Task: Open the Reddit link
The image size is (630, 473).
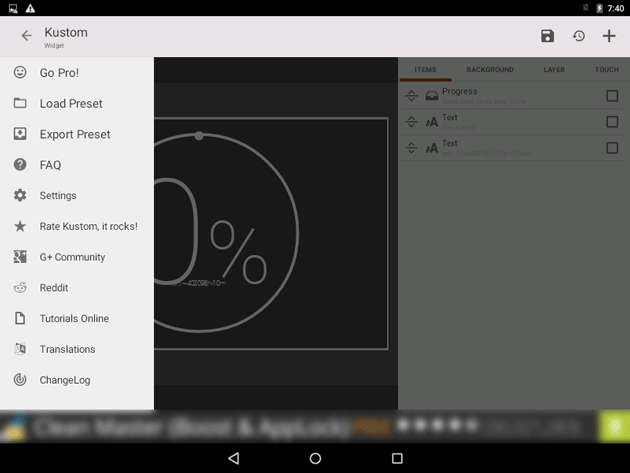Action: (77, 288)
